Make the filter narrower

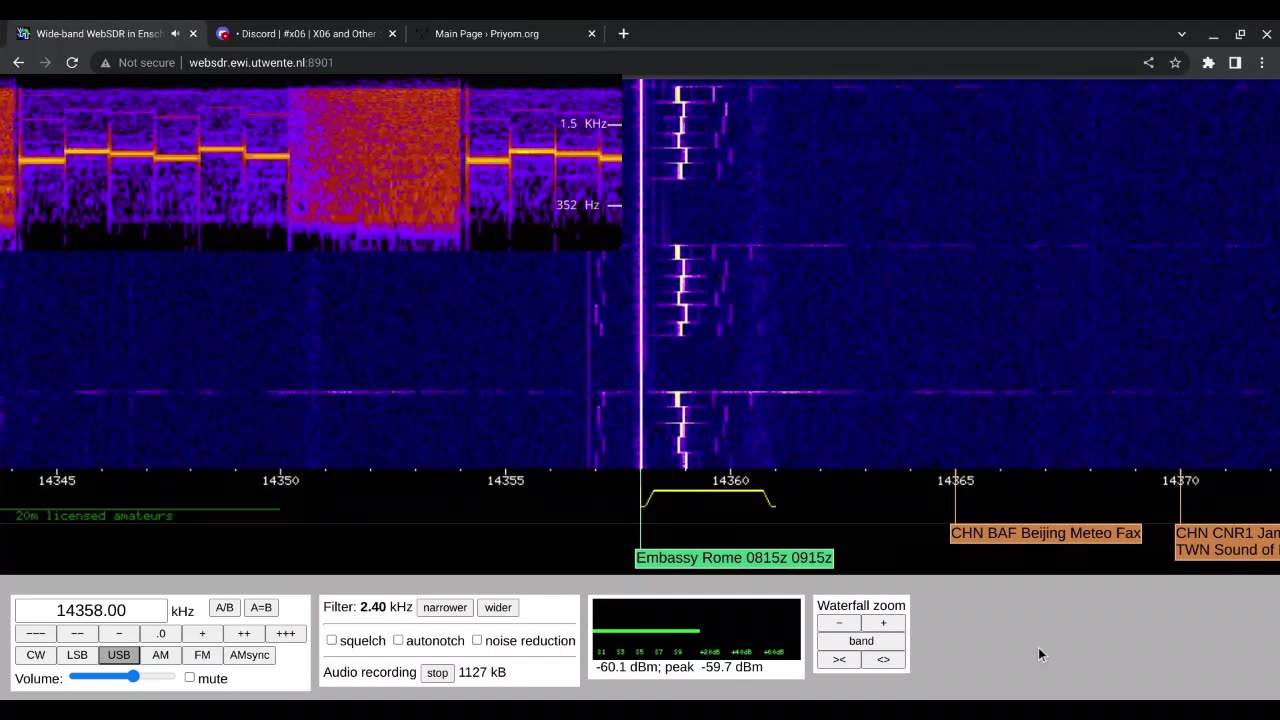(445, 607)
